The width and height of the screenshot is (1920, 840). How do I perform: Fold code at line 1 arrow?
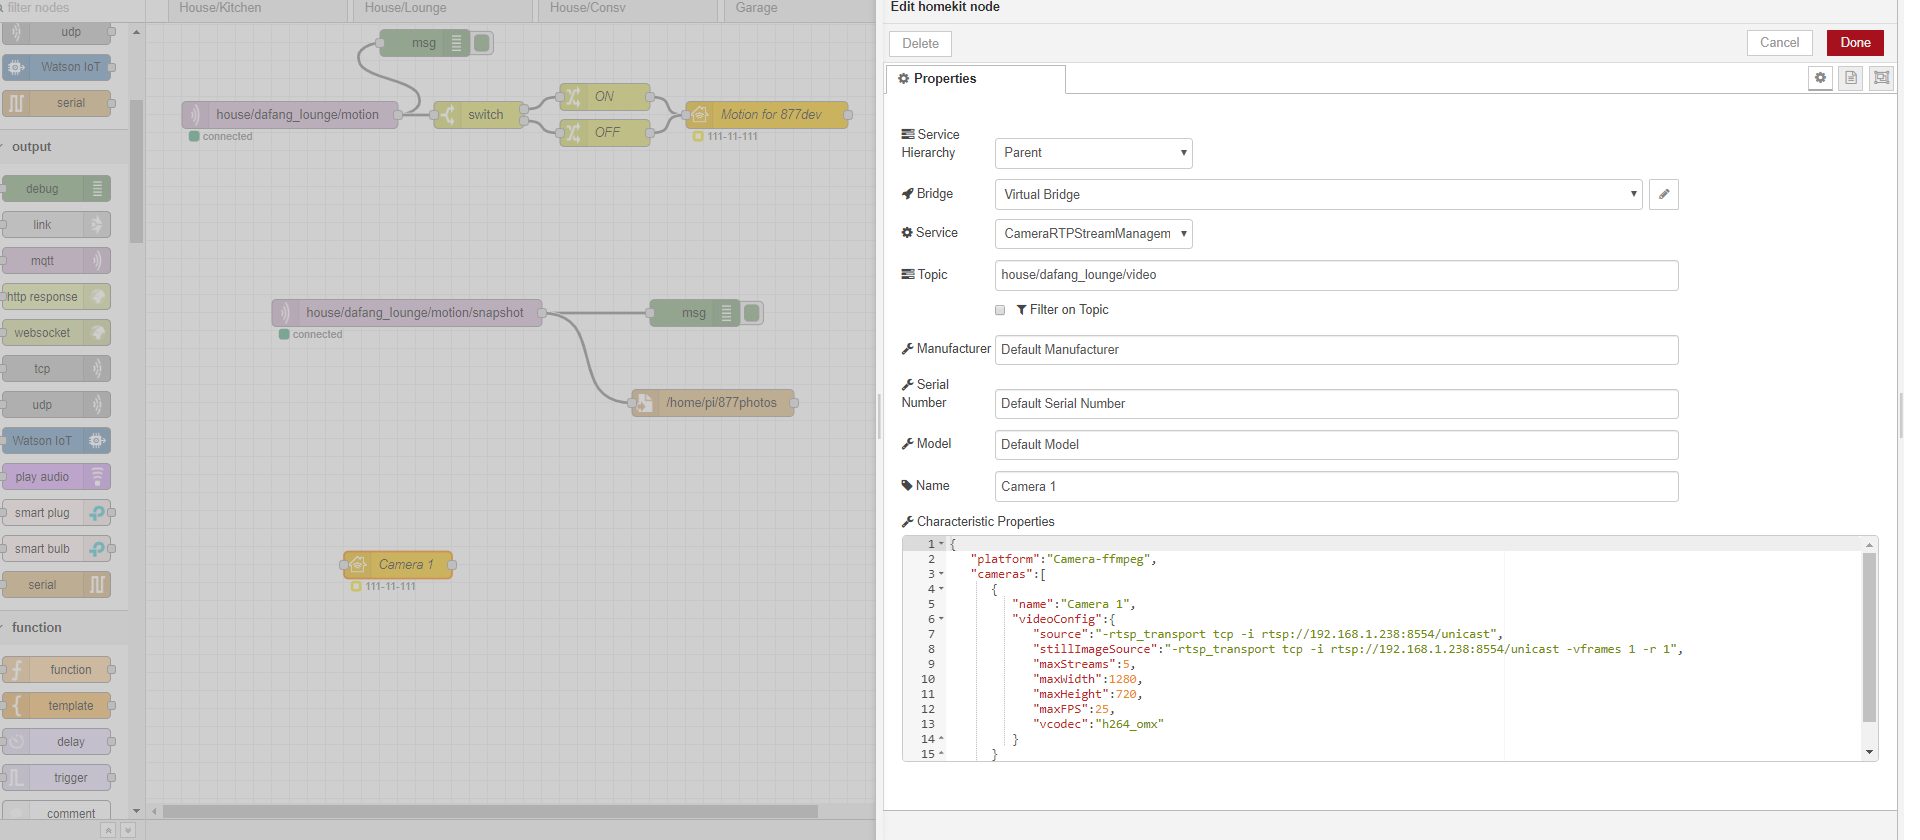[x=941, y=544]
